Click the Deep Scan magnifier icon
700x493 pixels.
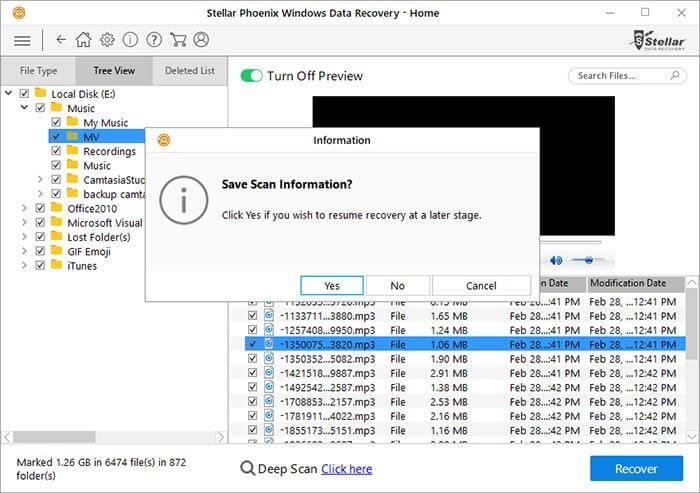pos(247,468)
